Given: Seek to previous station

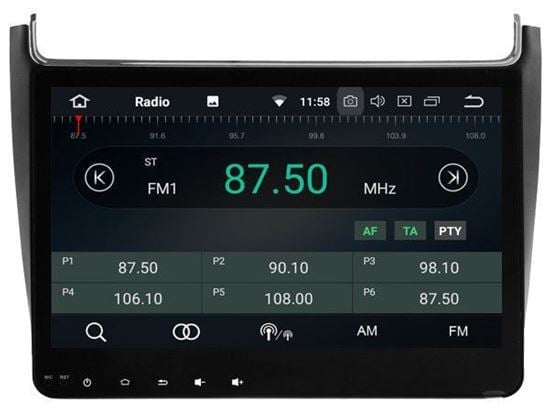Looking at the screenshot, I should pyautogui.click(x=99, y=177).
